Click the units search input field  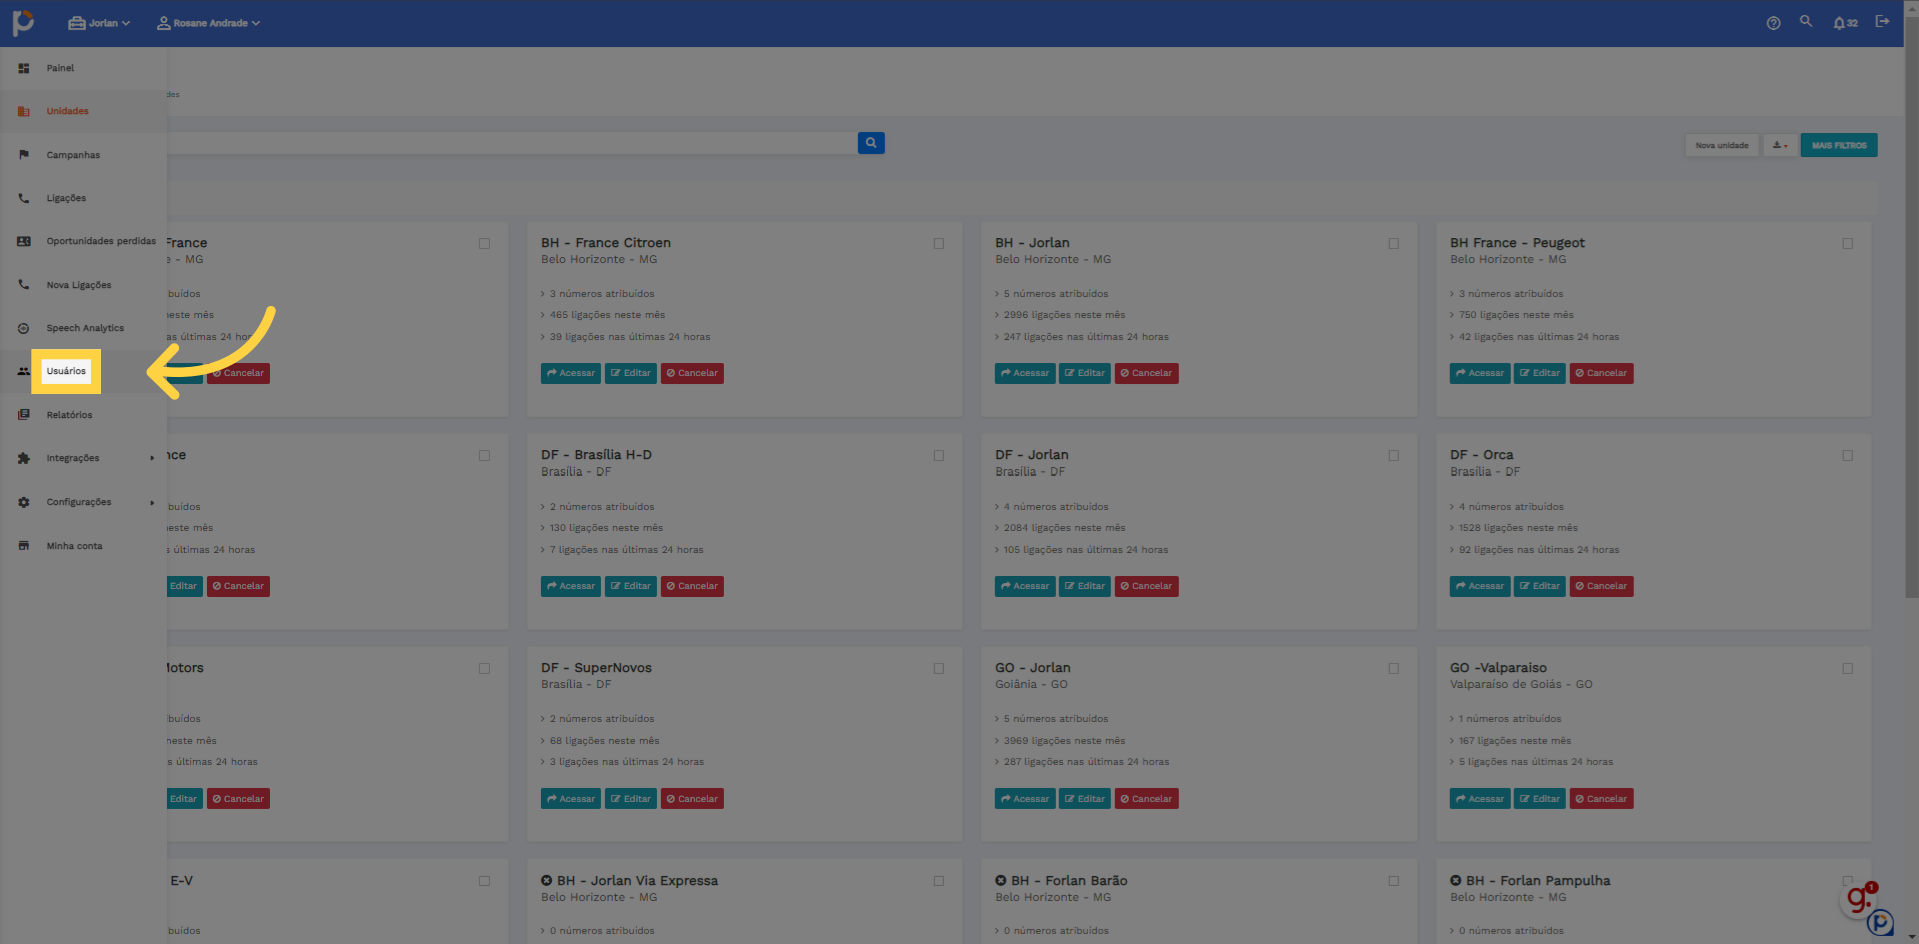(x=510, y=143)
